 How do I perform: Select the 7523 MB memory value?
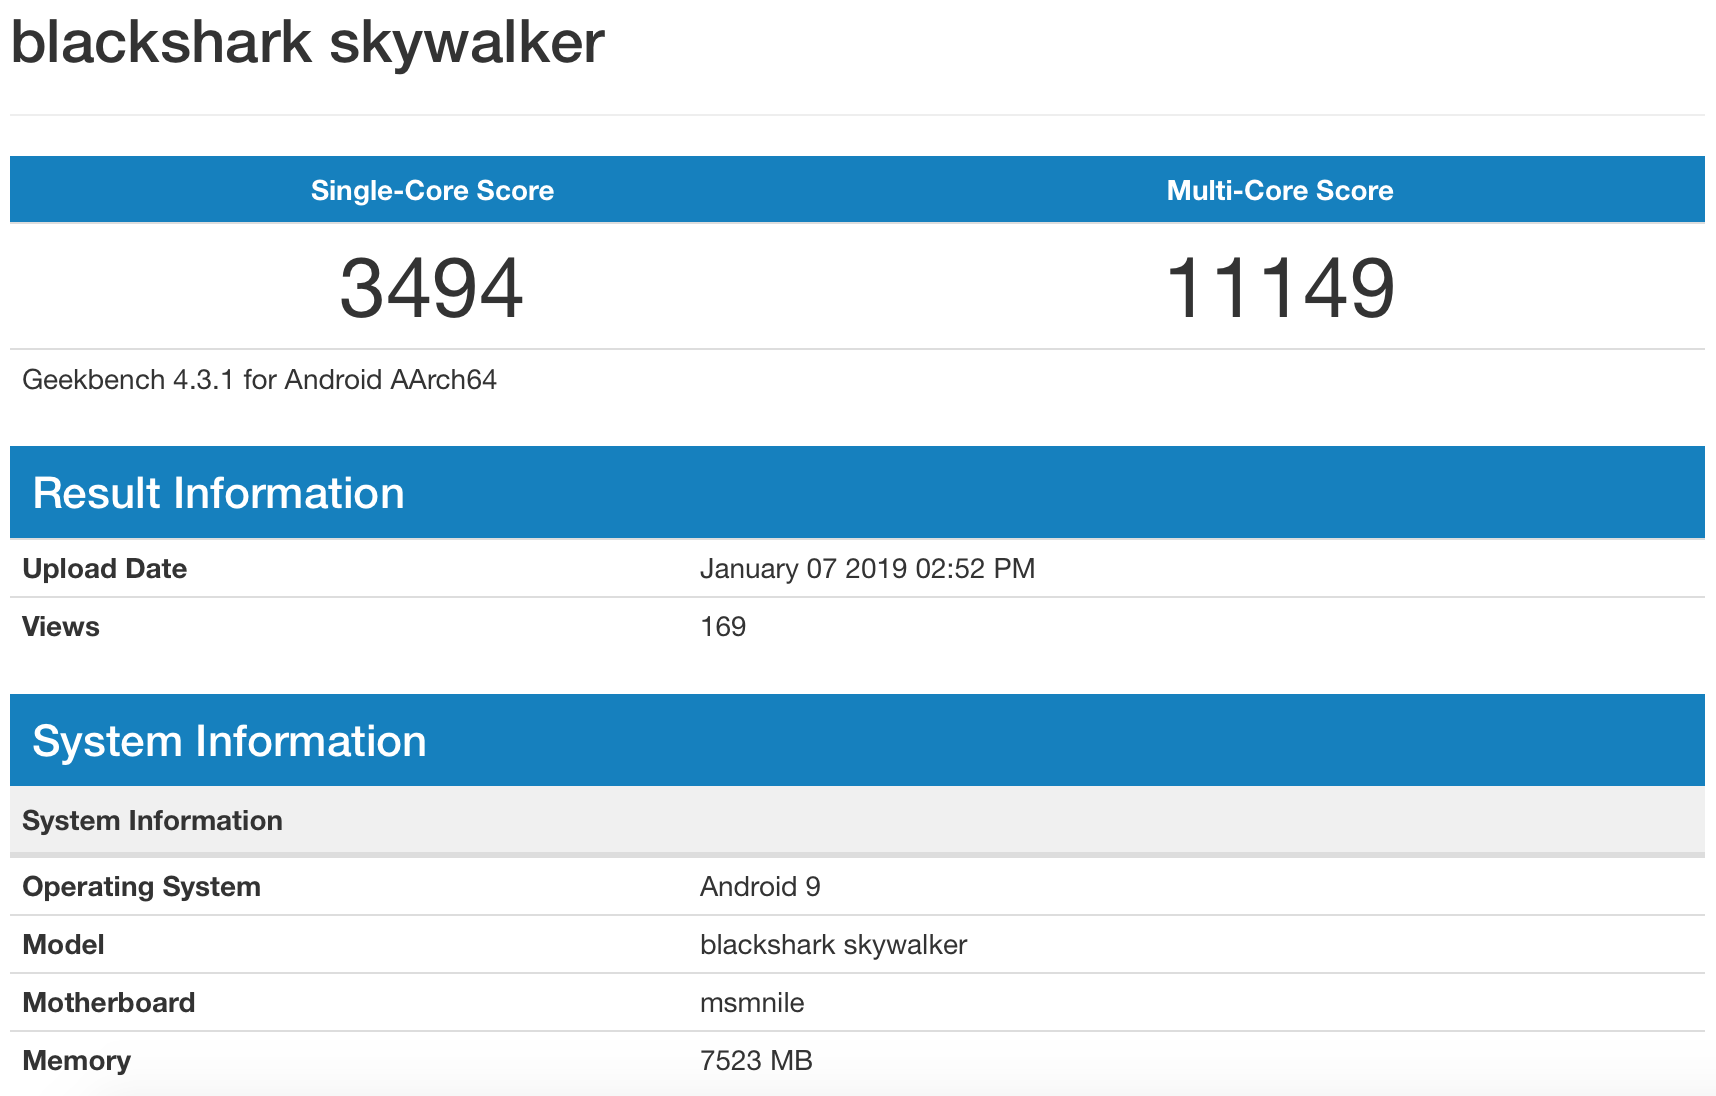pos(756,1060)
